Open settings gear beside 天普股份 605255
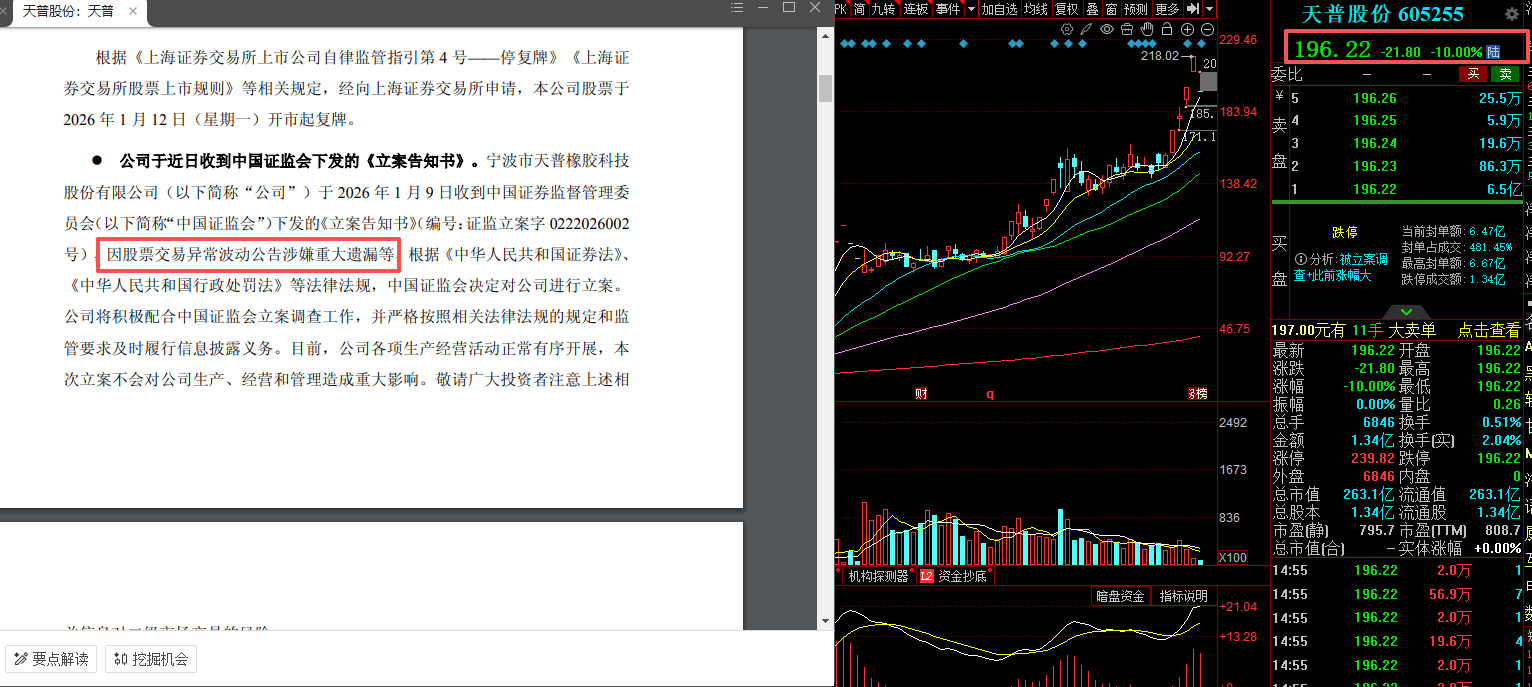This screenshot has height=687, width=1532. [x=1511, y=14]
